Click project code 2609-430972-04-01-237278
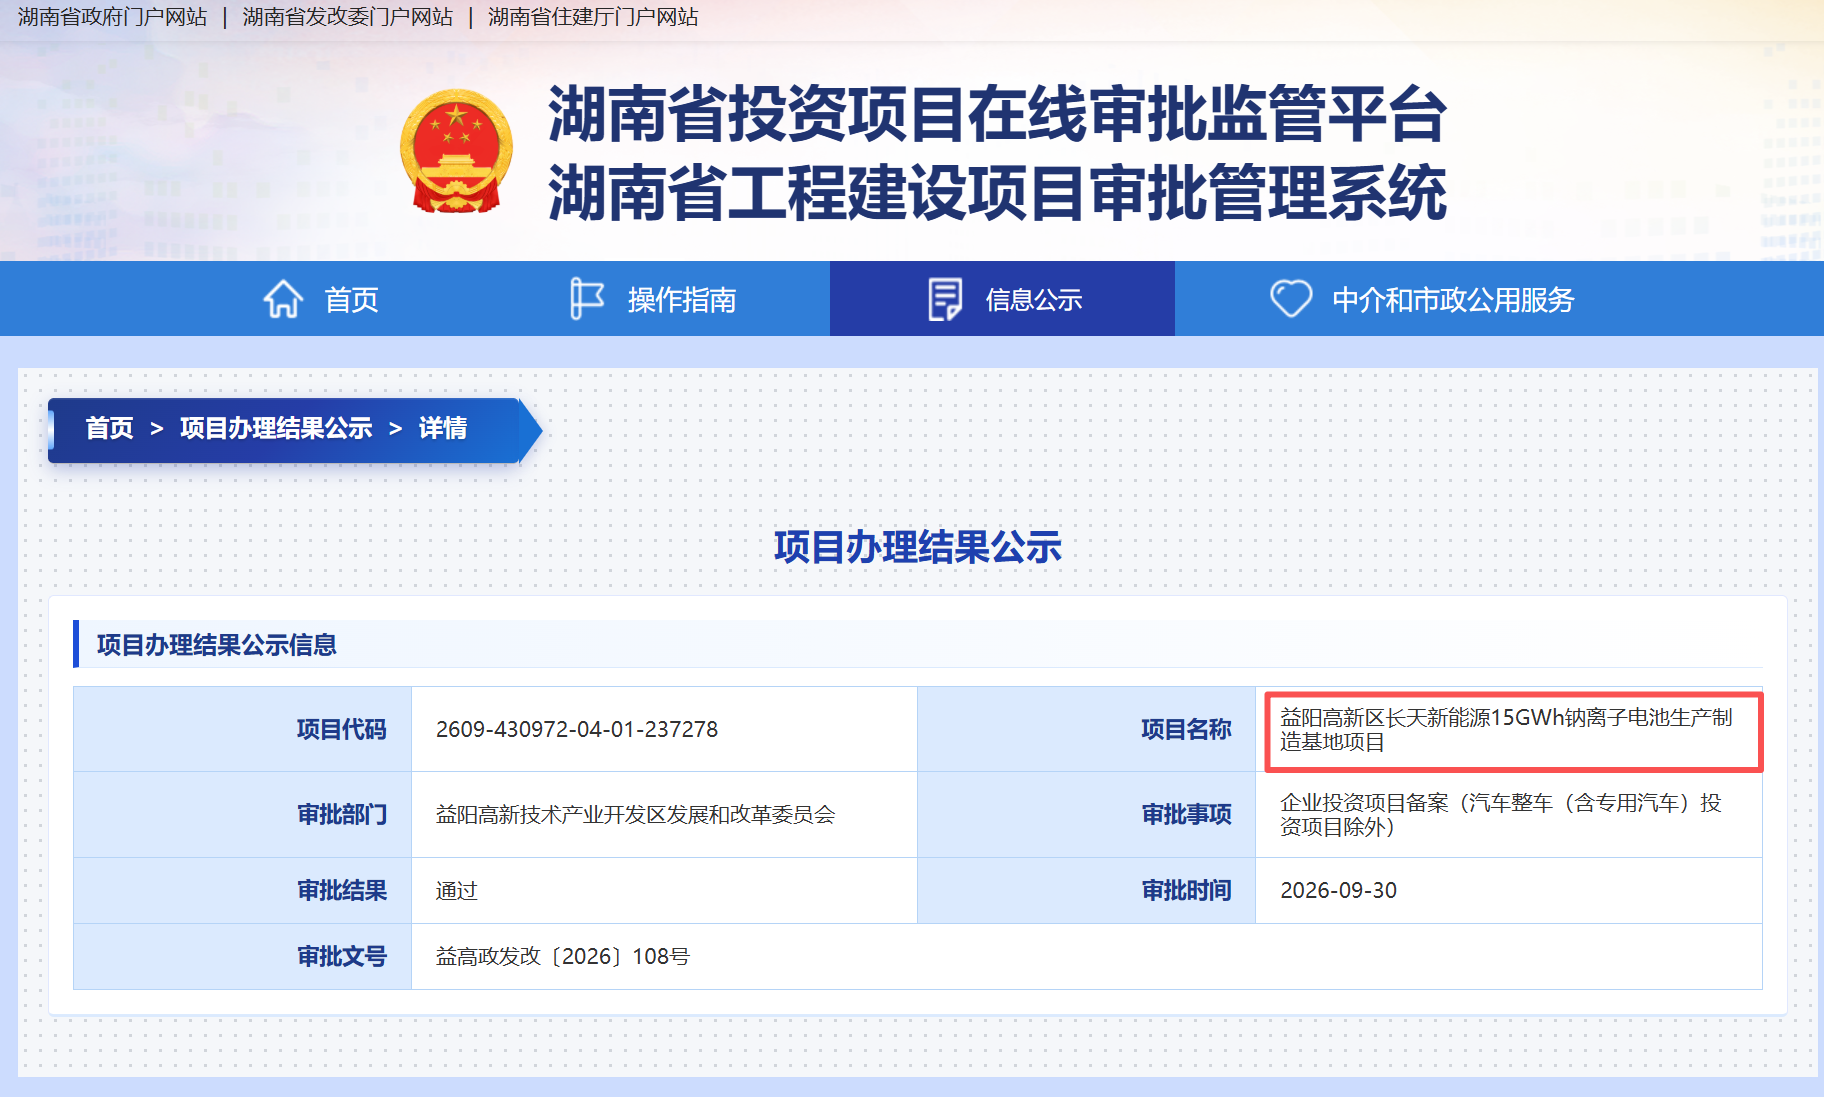 click(x=577, y=730)
